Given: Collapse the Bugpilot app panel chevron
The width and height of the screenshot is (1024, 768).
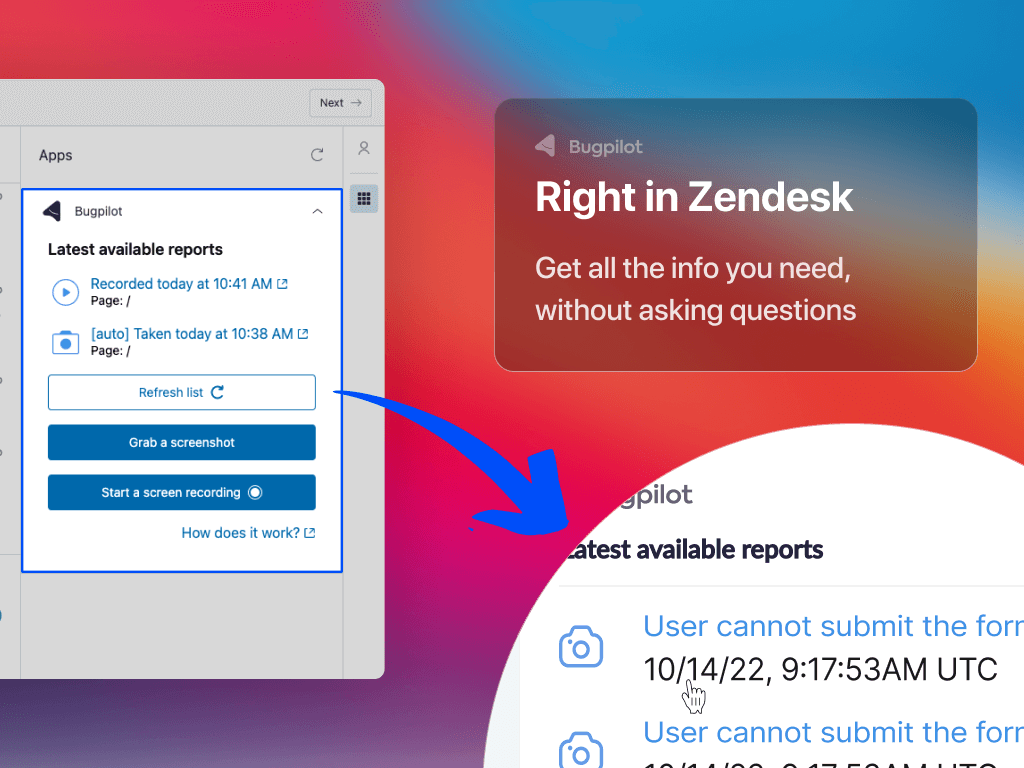Looking at the screenshot, I should 317,211.
